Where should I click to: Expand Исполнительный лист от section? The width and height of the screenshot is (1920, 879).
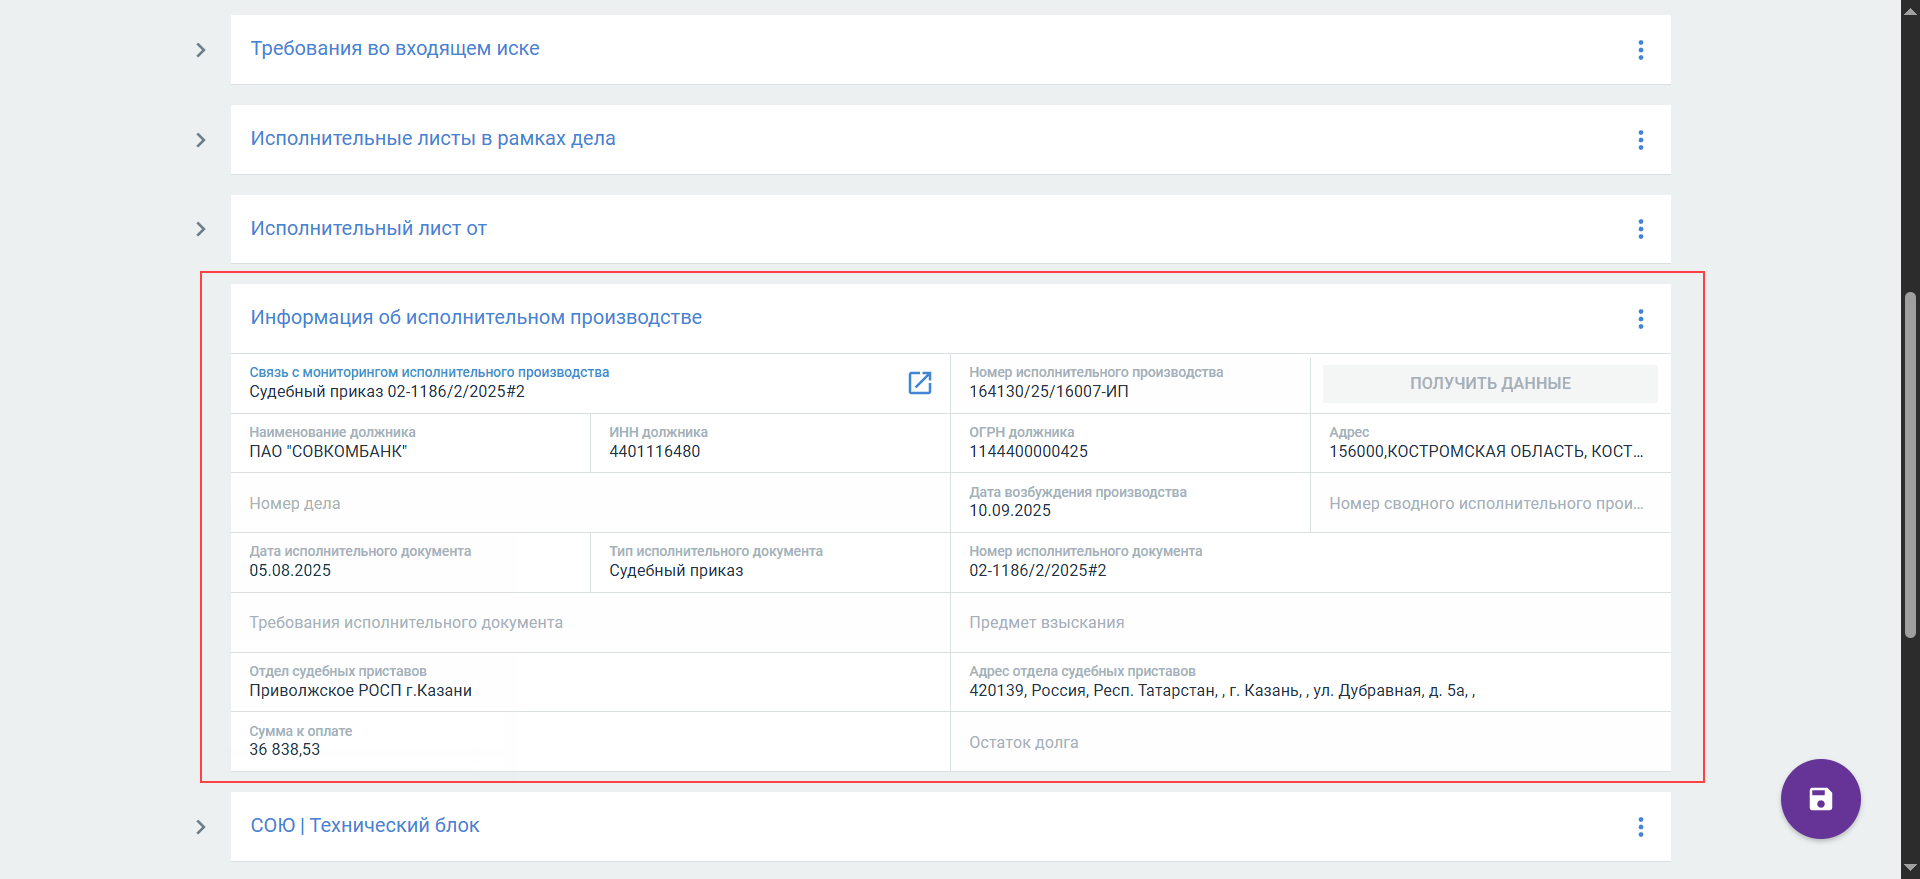[201, 229]
